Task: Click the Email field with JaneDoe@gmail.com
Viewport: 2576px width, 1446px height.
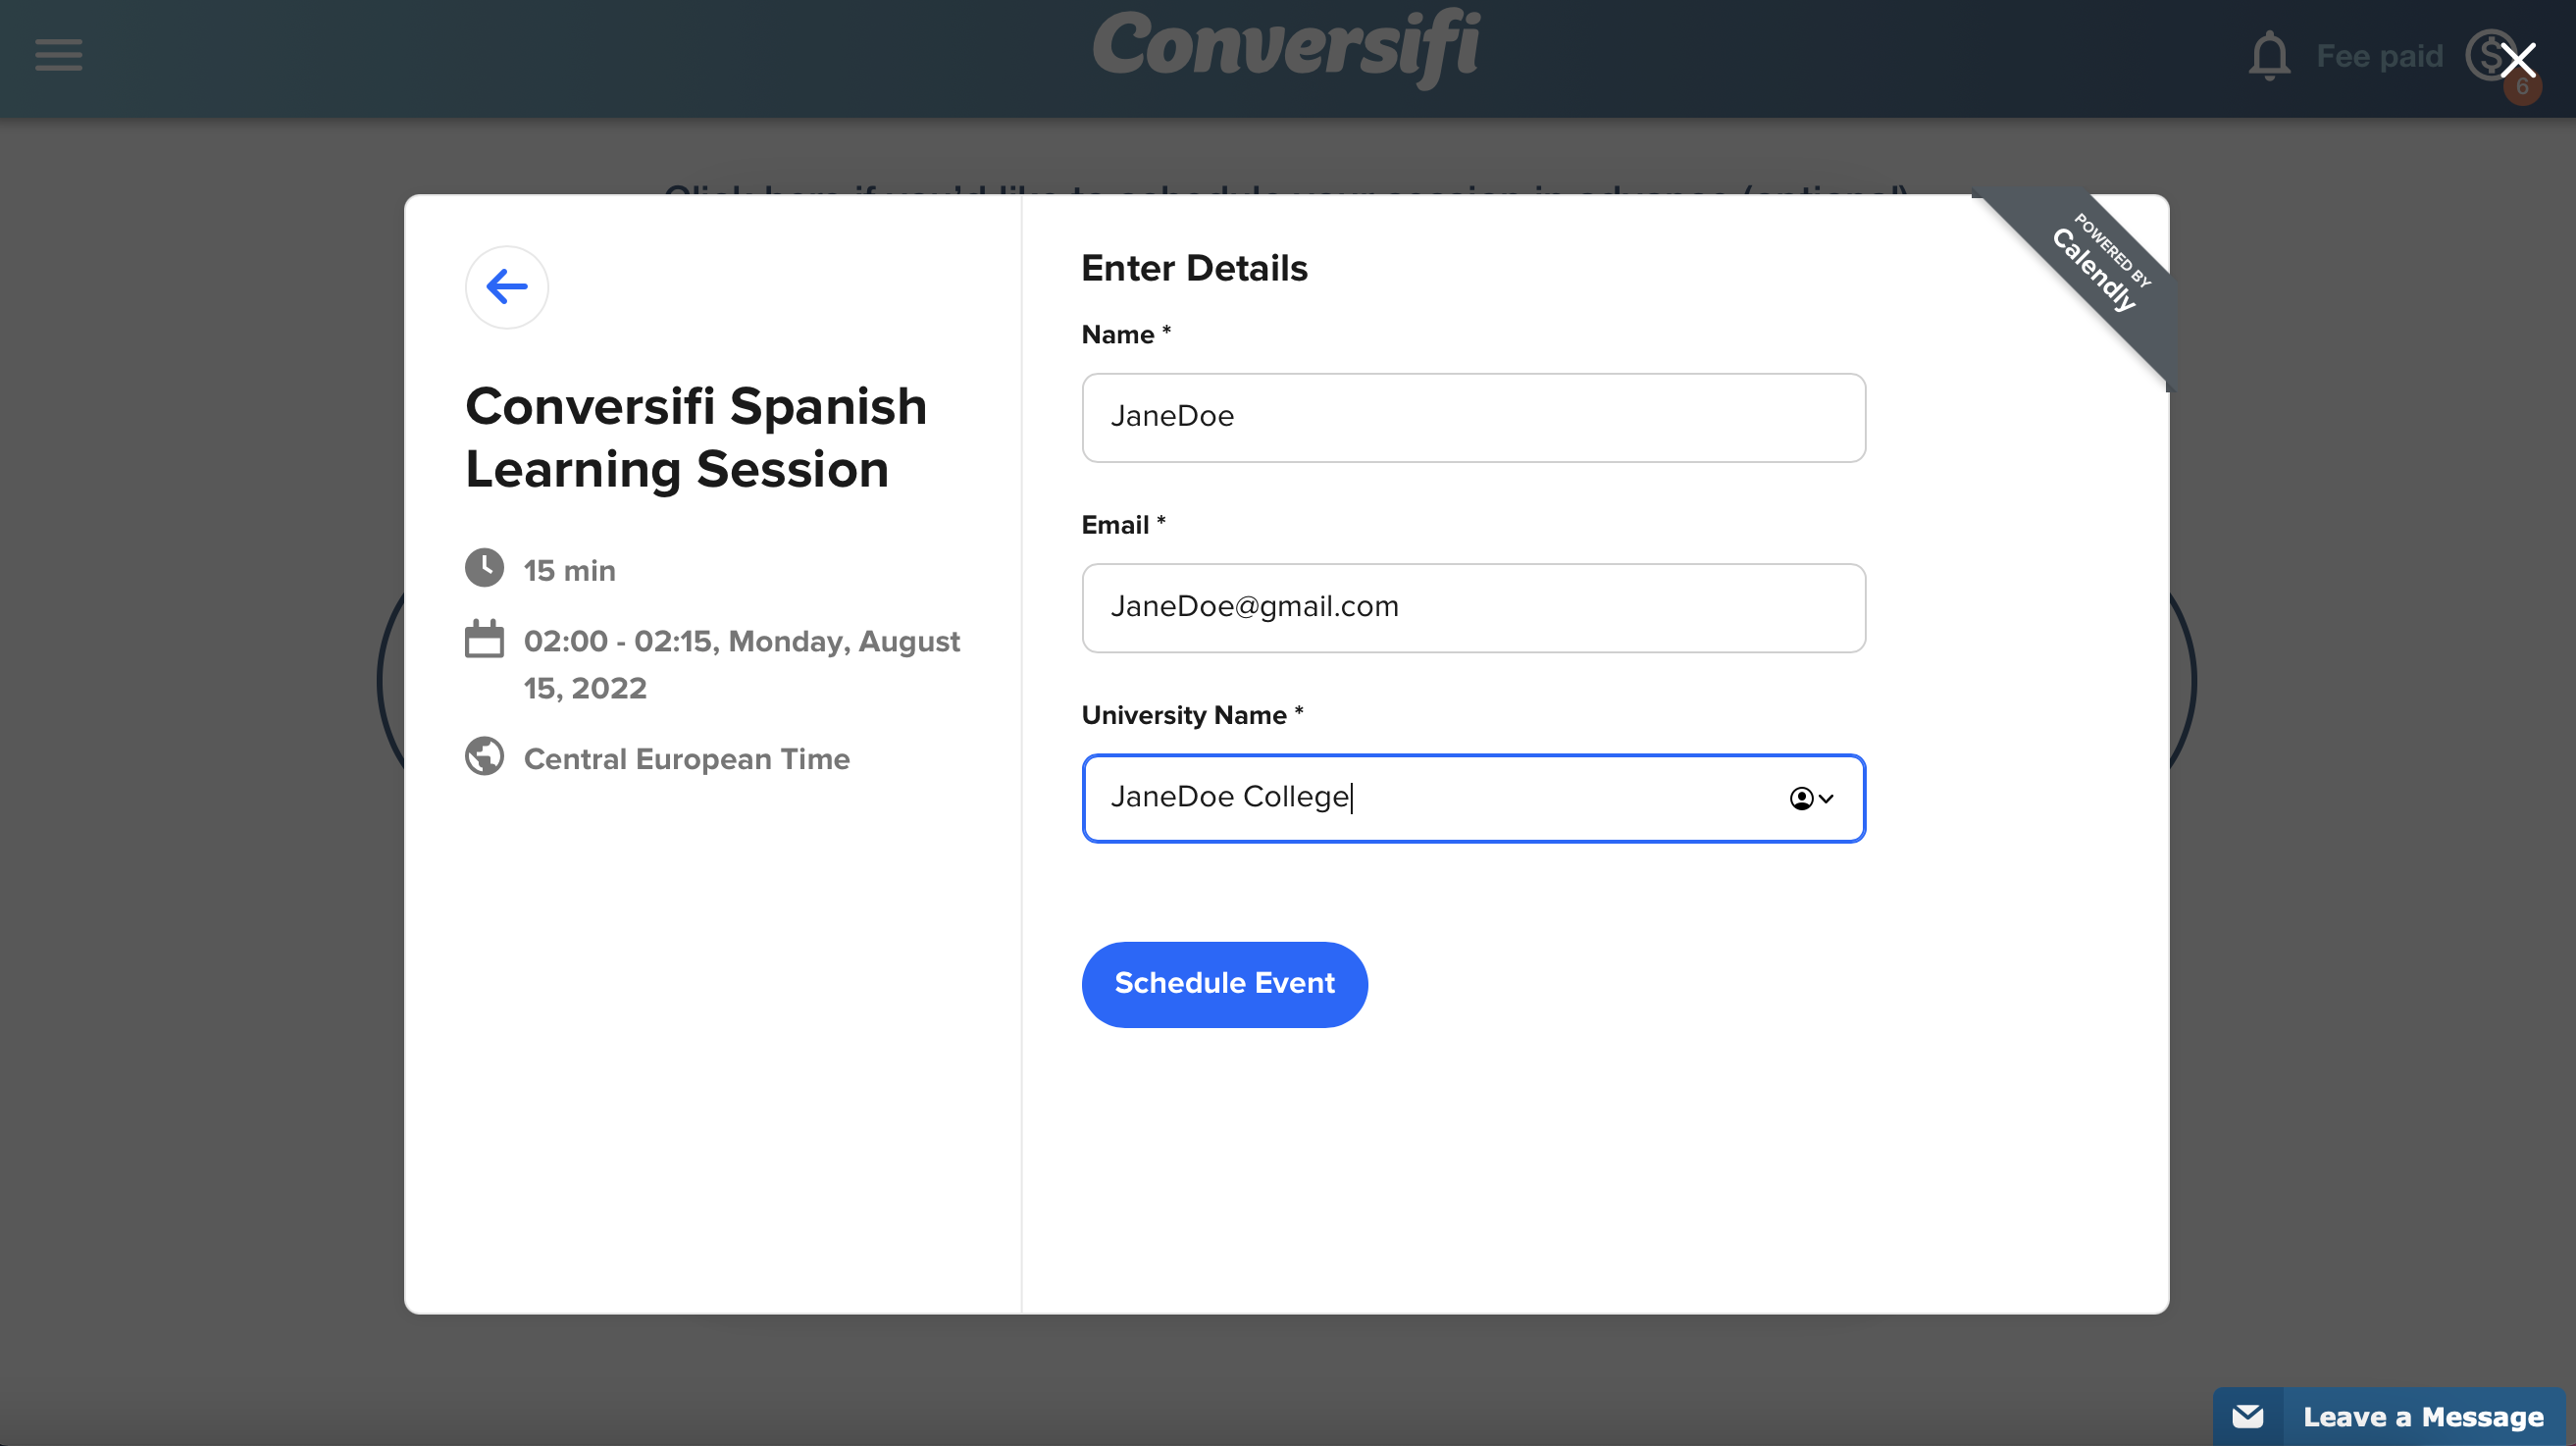Action: click(1473, 607)
